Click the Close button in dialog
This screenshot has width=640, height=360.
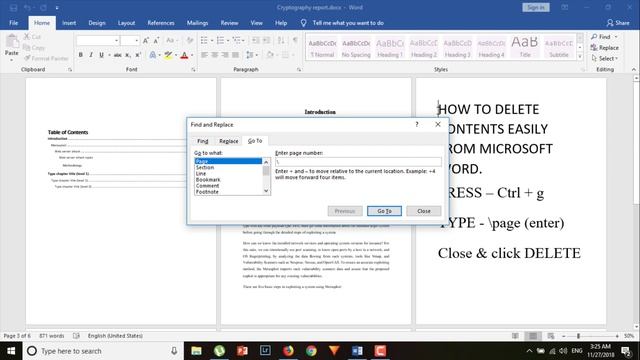[424, 211]
